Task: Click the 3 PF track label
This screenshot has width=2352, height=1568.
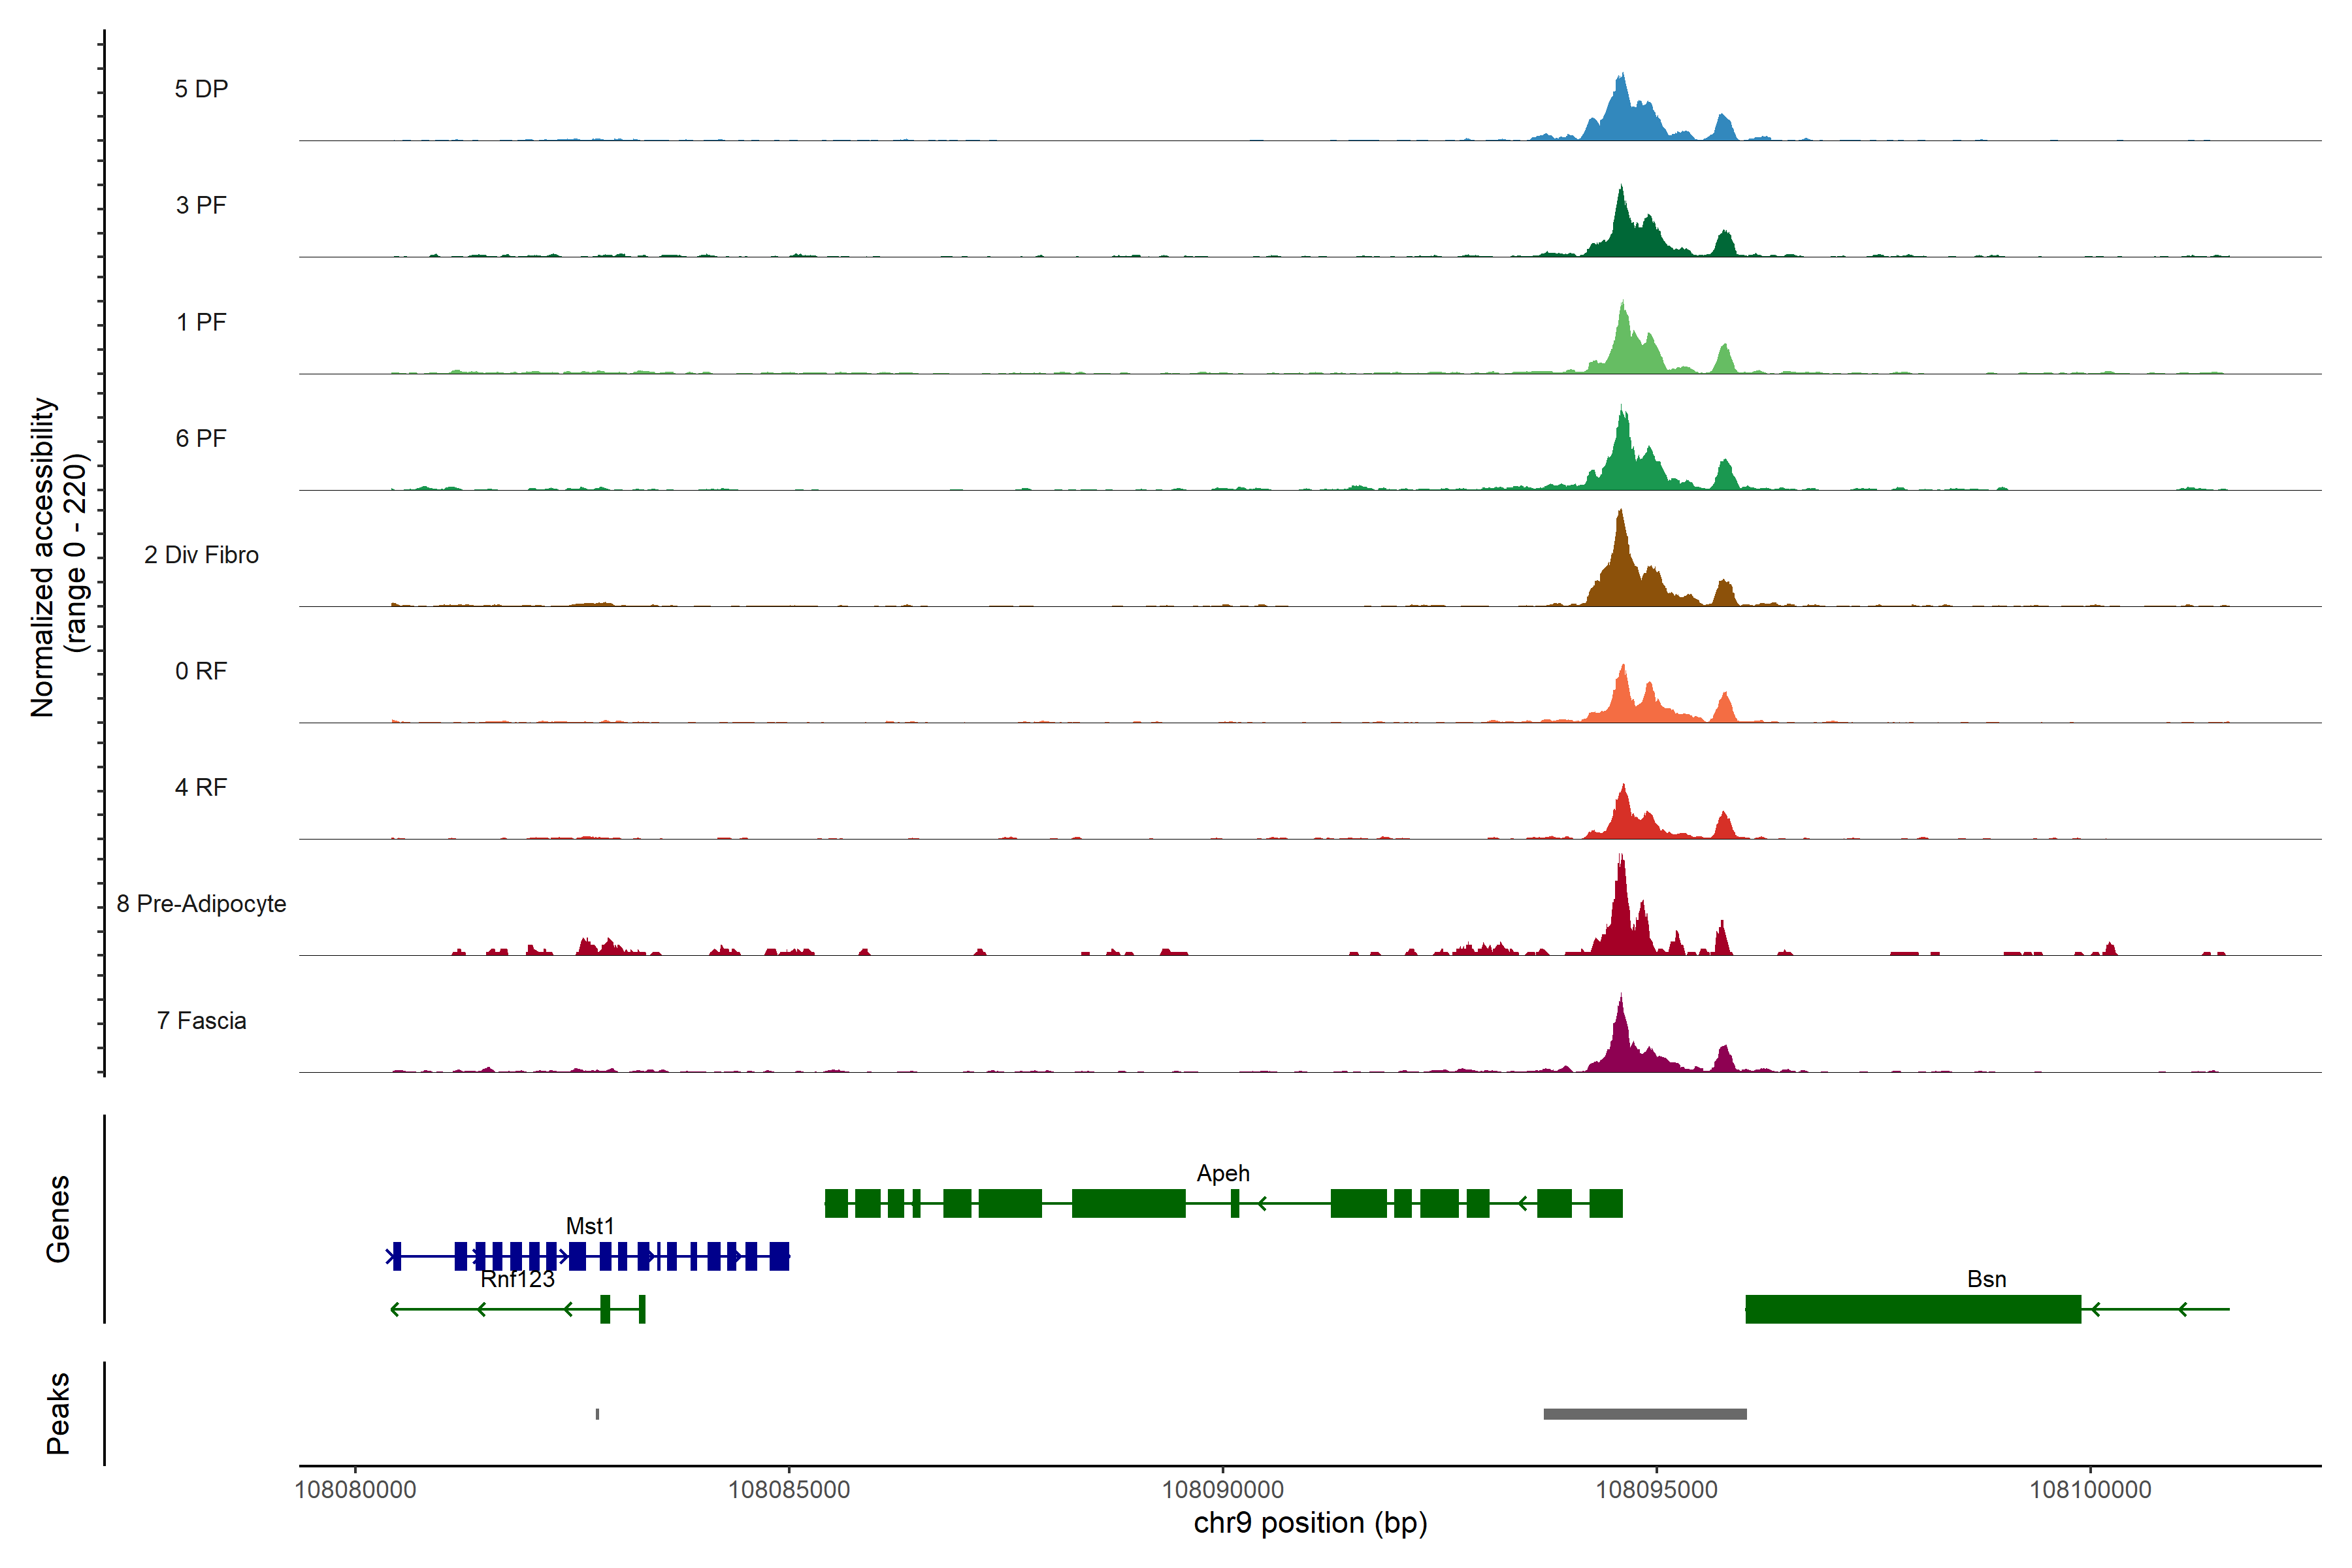Action: pos(201,205)
